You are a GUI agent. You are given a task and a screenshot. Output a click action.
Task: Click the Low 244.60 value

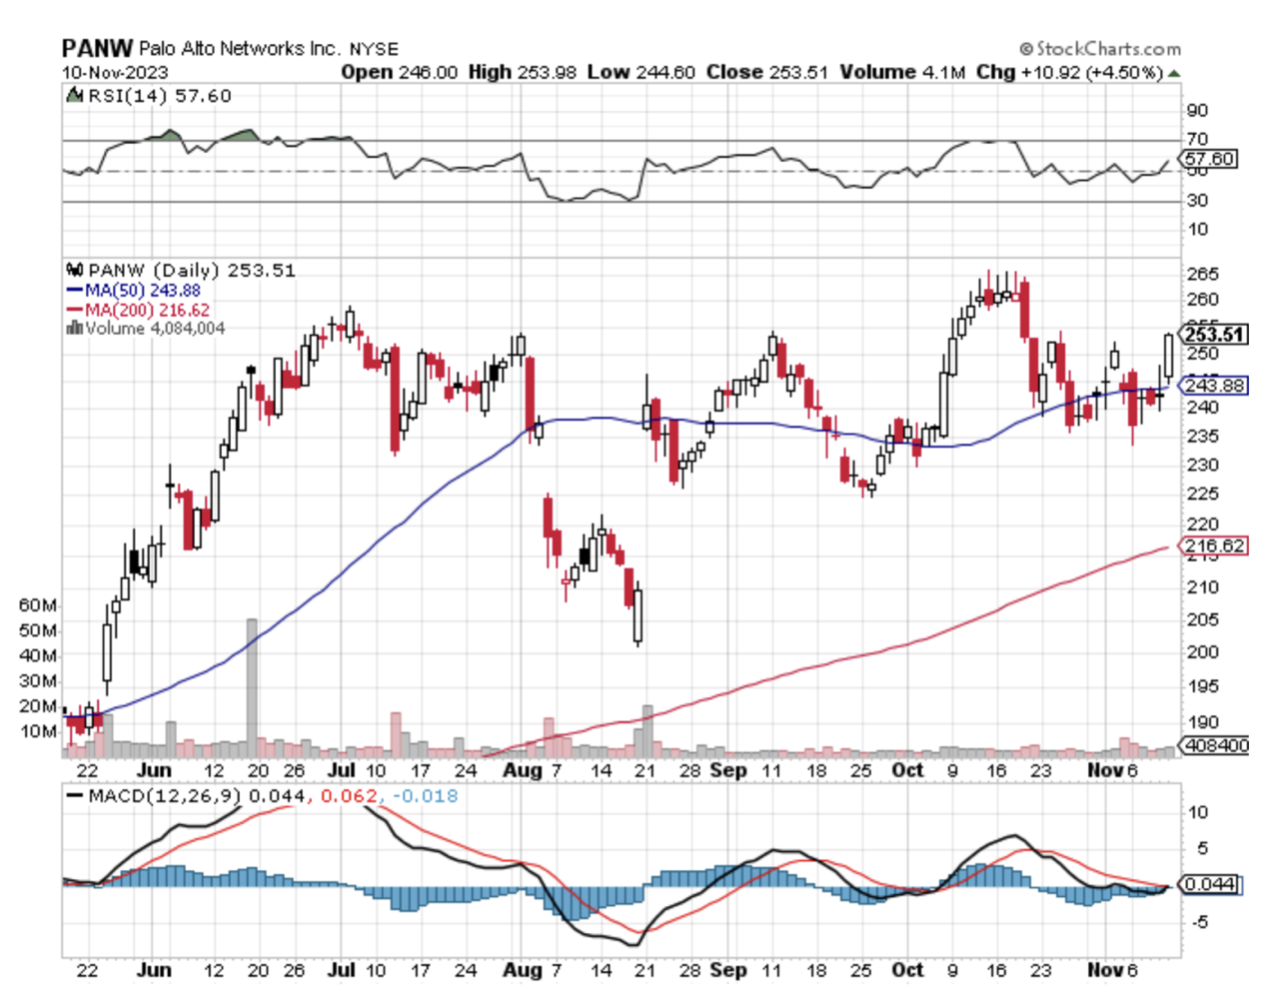pyautogui.click(x=641, y=72)
